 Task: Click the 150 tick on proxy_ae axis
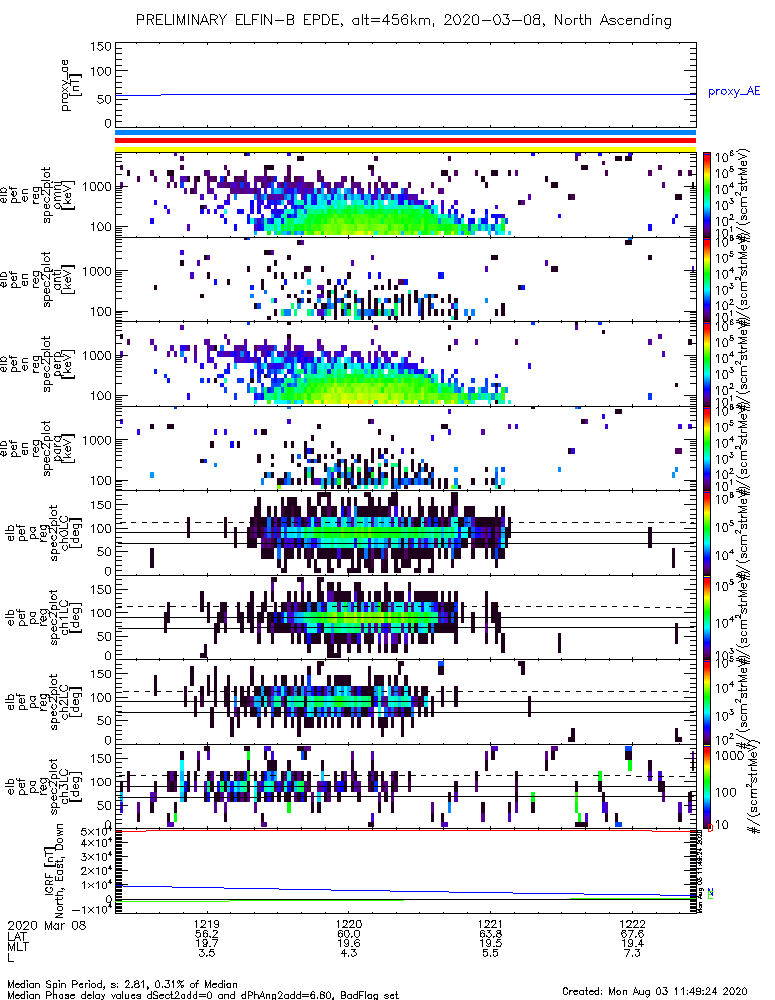click(x=101, y=47)
